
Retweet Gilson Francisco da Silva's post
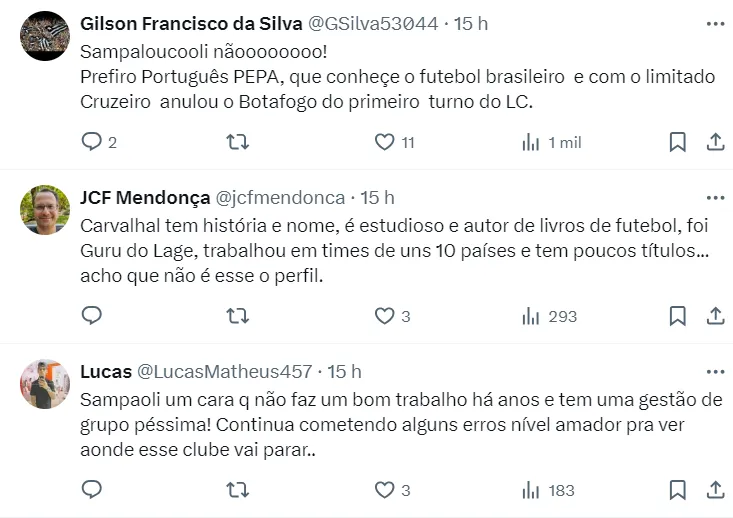coord(238,142)
